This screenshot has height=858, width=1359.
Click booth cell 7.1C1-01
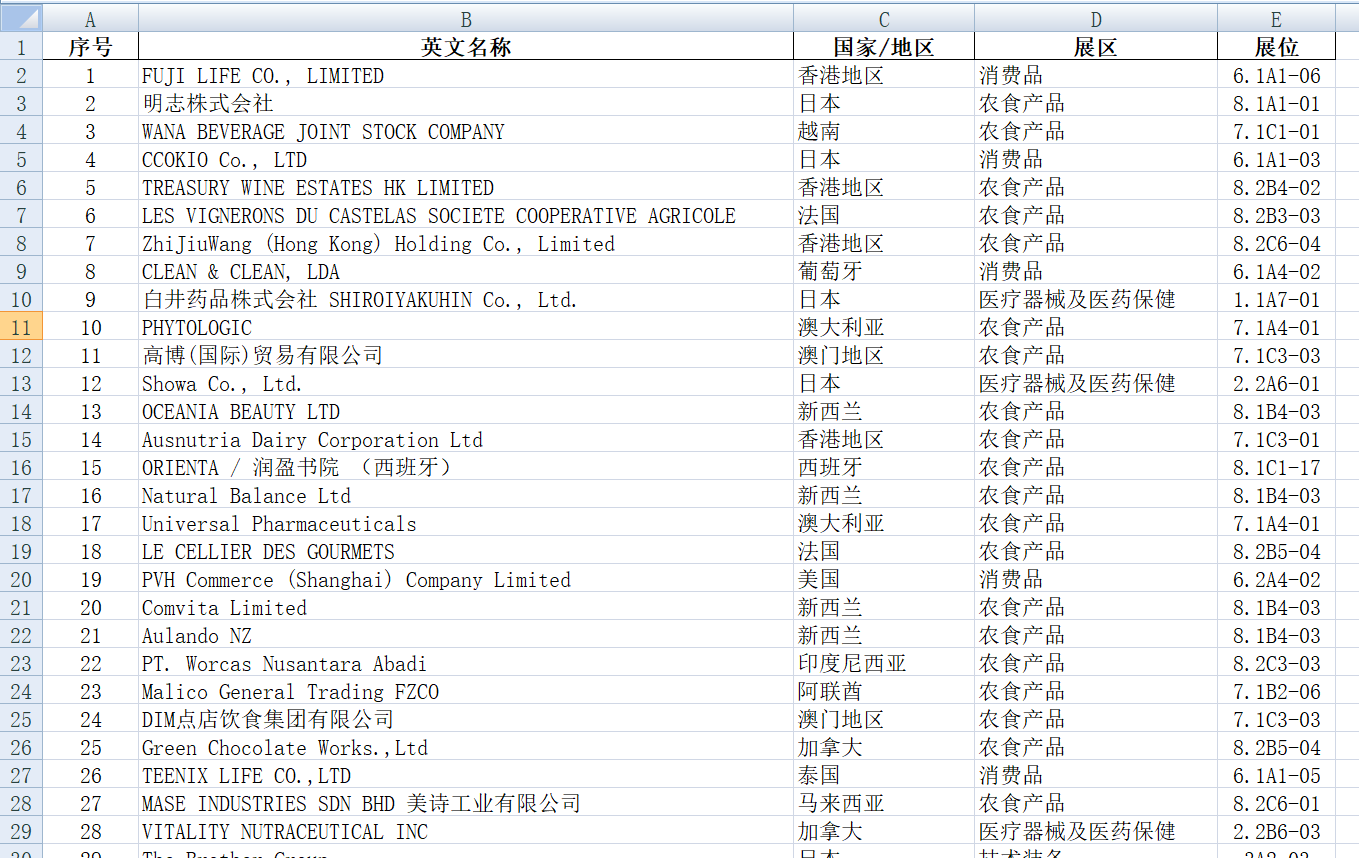coord(1276,131)
